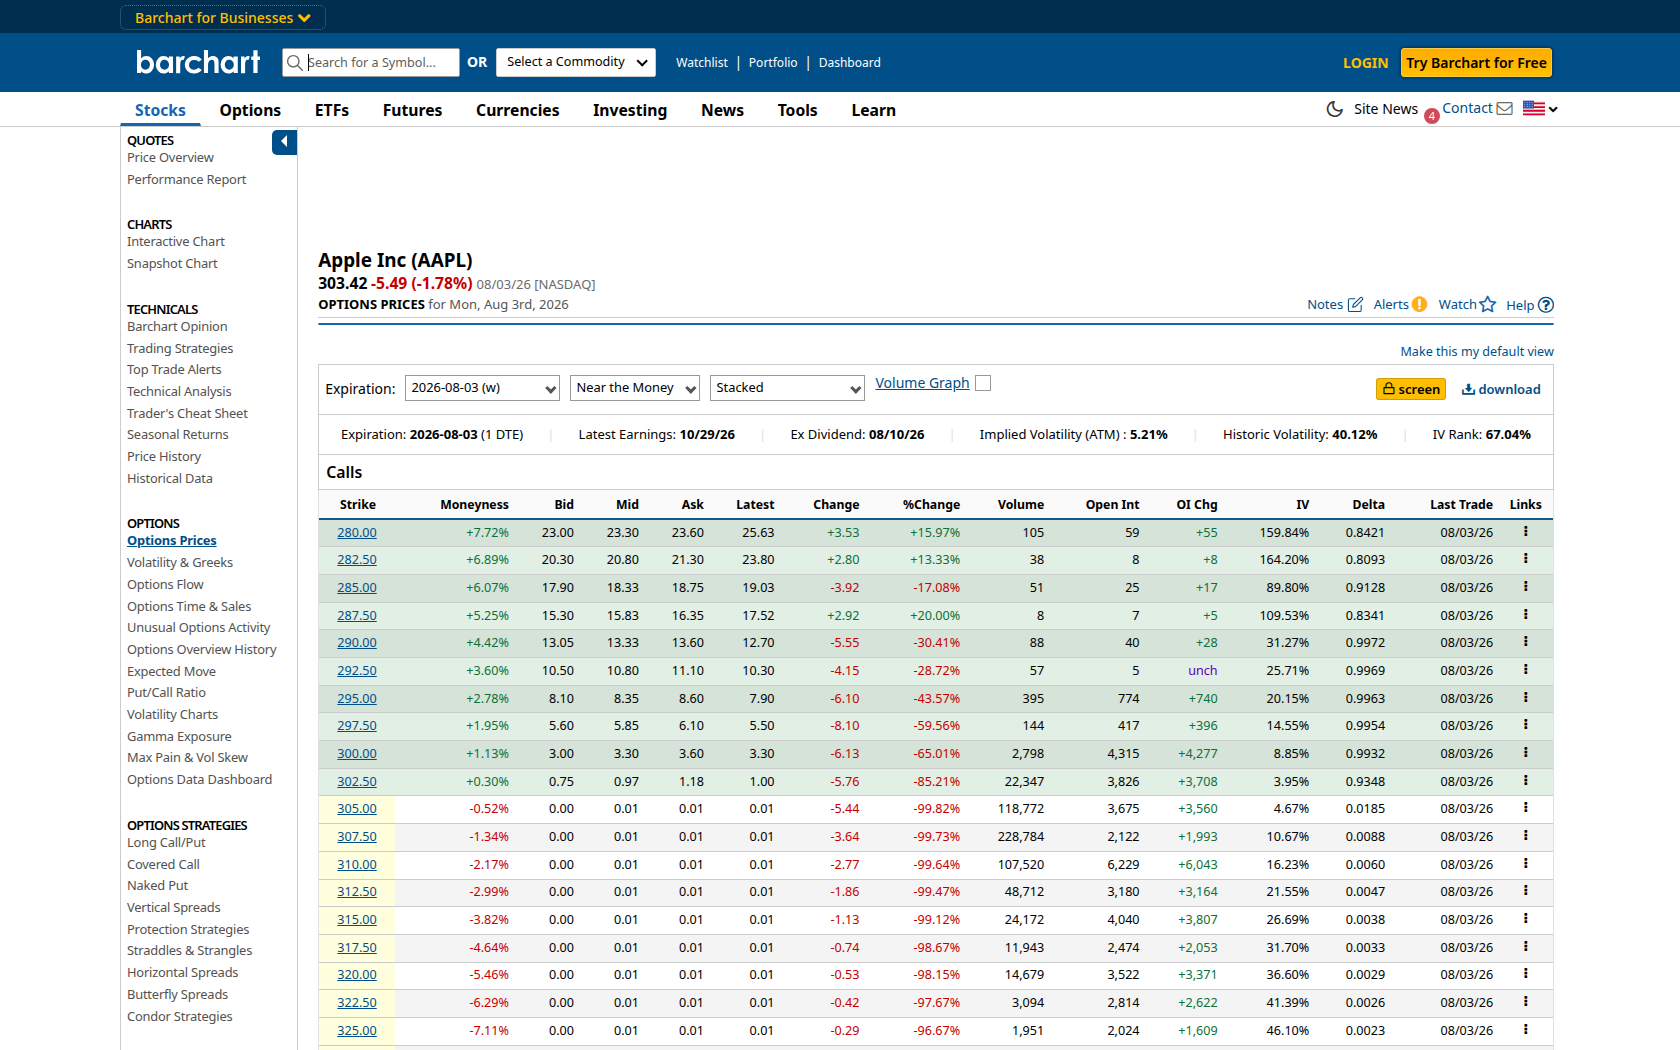Click the search magnifier icon
Image resolution: width=1680 pixels, height=1050 pixels.
(294, 62)
